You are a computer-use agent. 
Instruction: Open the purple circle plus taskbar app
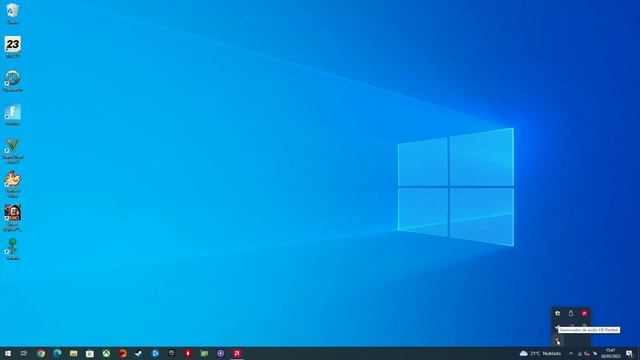(220, 353)
